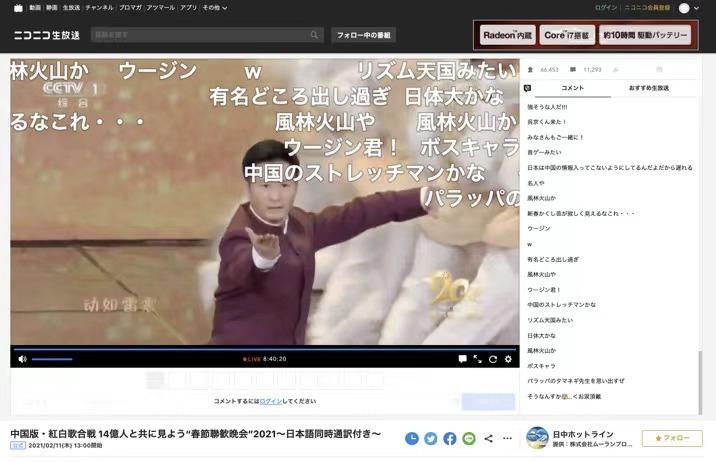Share the broadcast on Twitter

(431, 439)
